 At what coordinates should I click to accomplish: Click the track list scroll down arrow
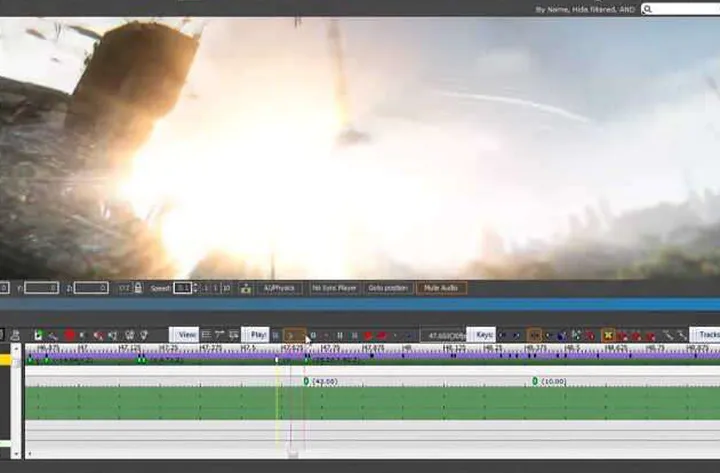(16, 453)
